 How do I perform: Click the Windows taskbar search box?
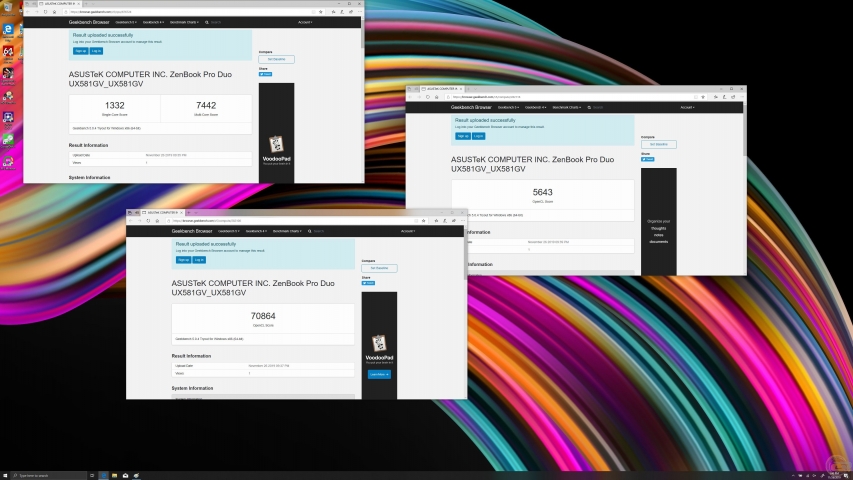[48, 475]
